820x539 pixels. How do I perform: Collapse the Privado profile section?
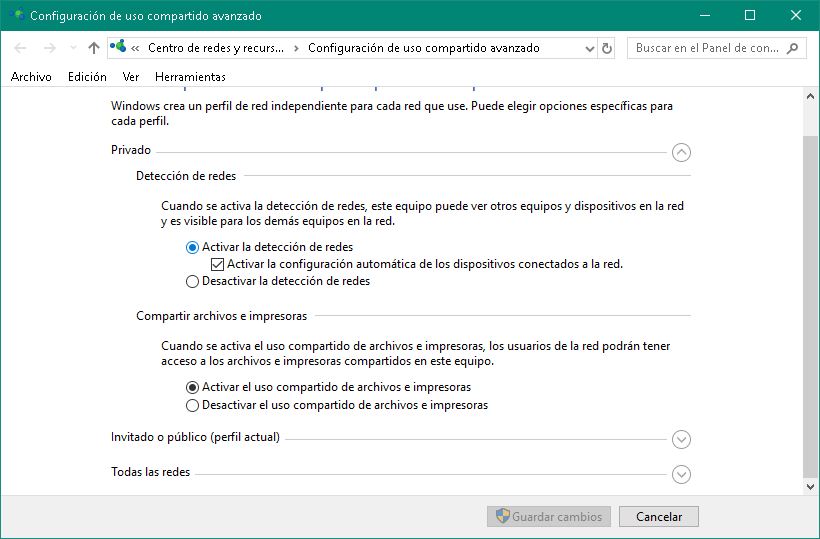681,152
